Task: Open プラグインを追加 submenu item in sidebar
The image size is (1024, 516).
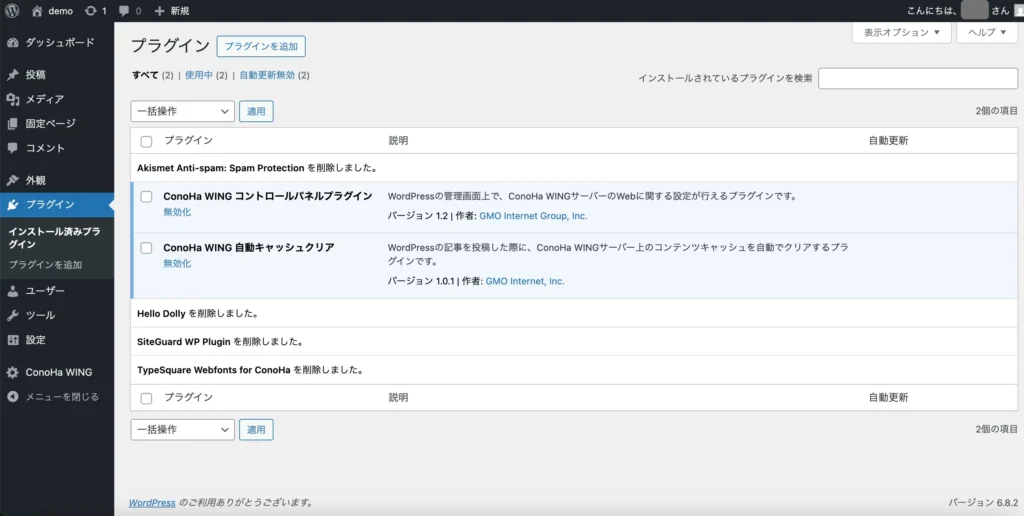Action: tap(45, 265)
